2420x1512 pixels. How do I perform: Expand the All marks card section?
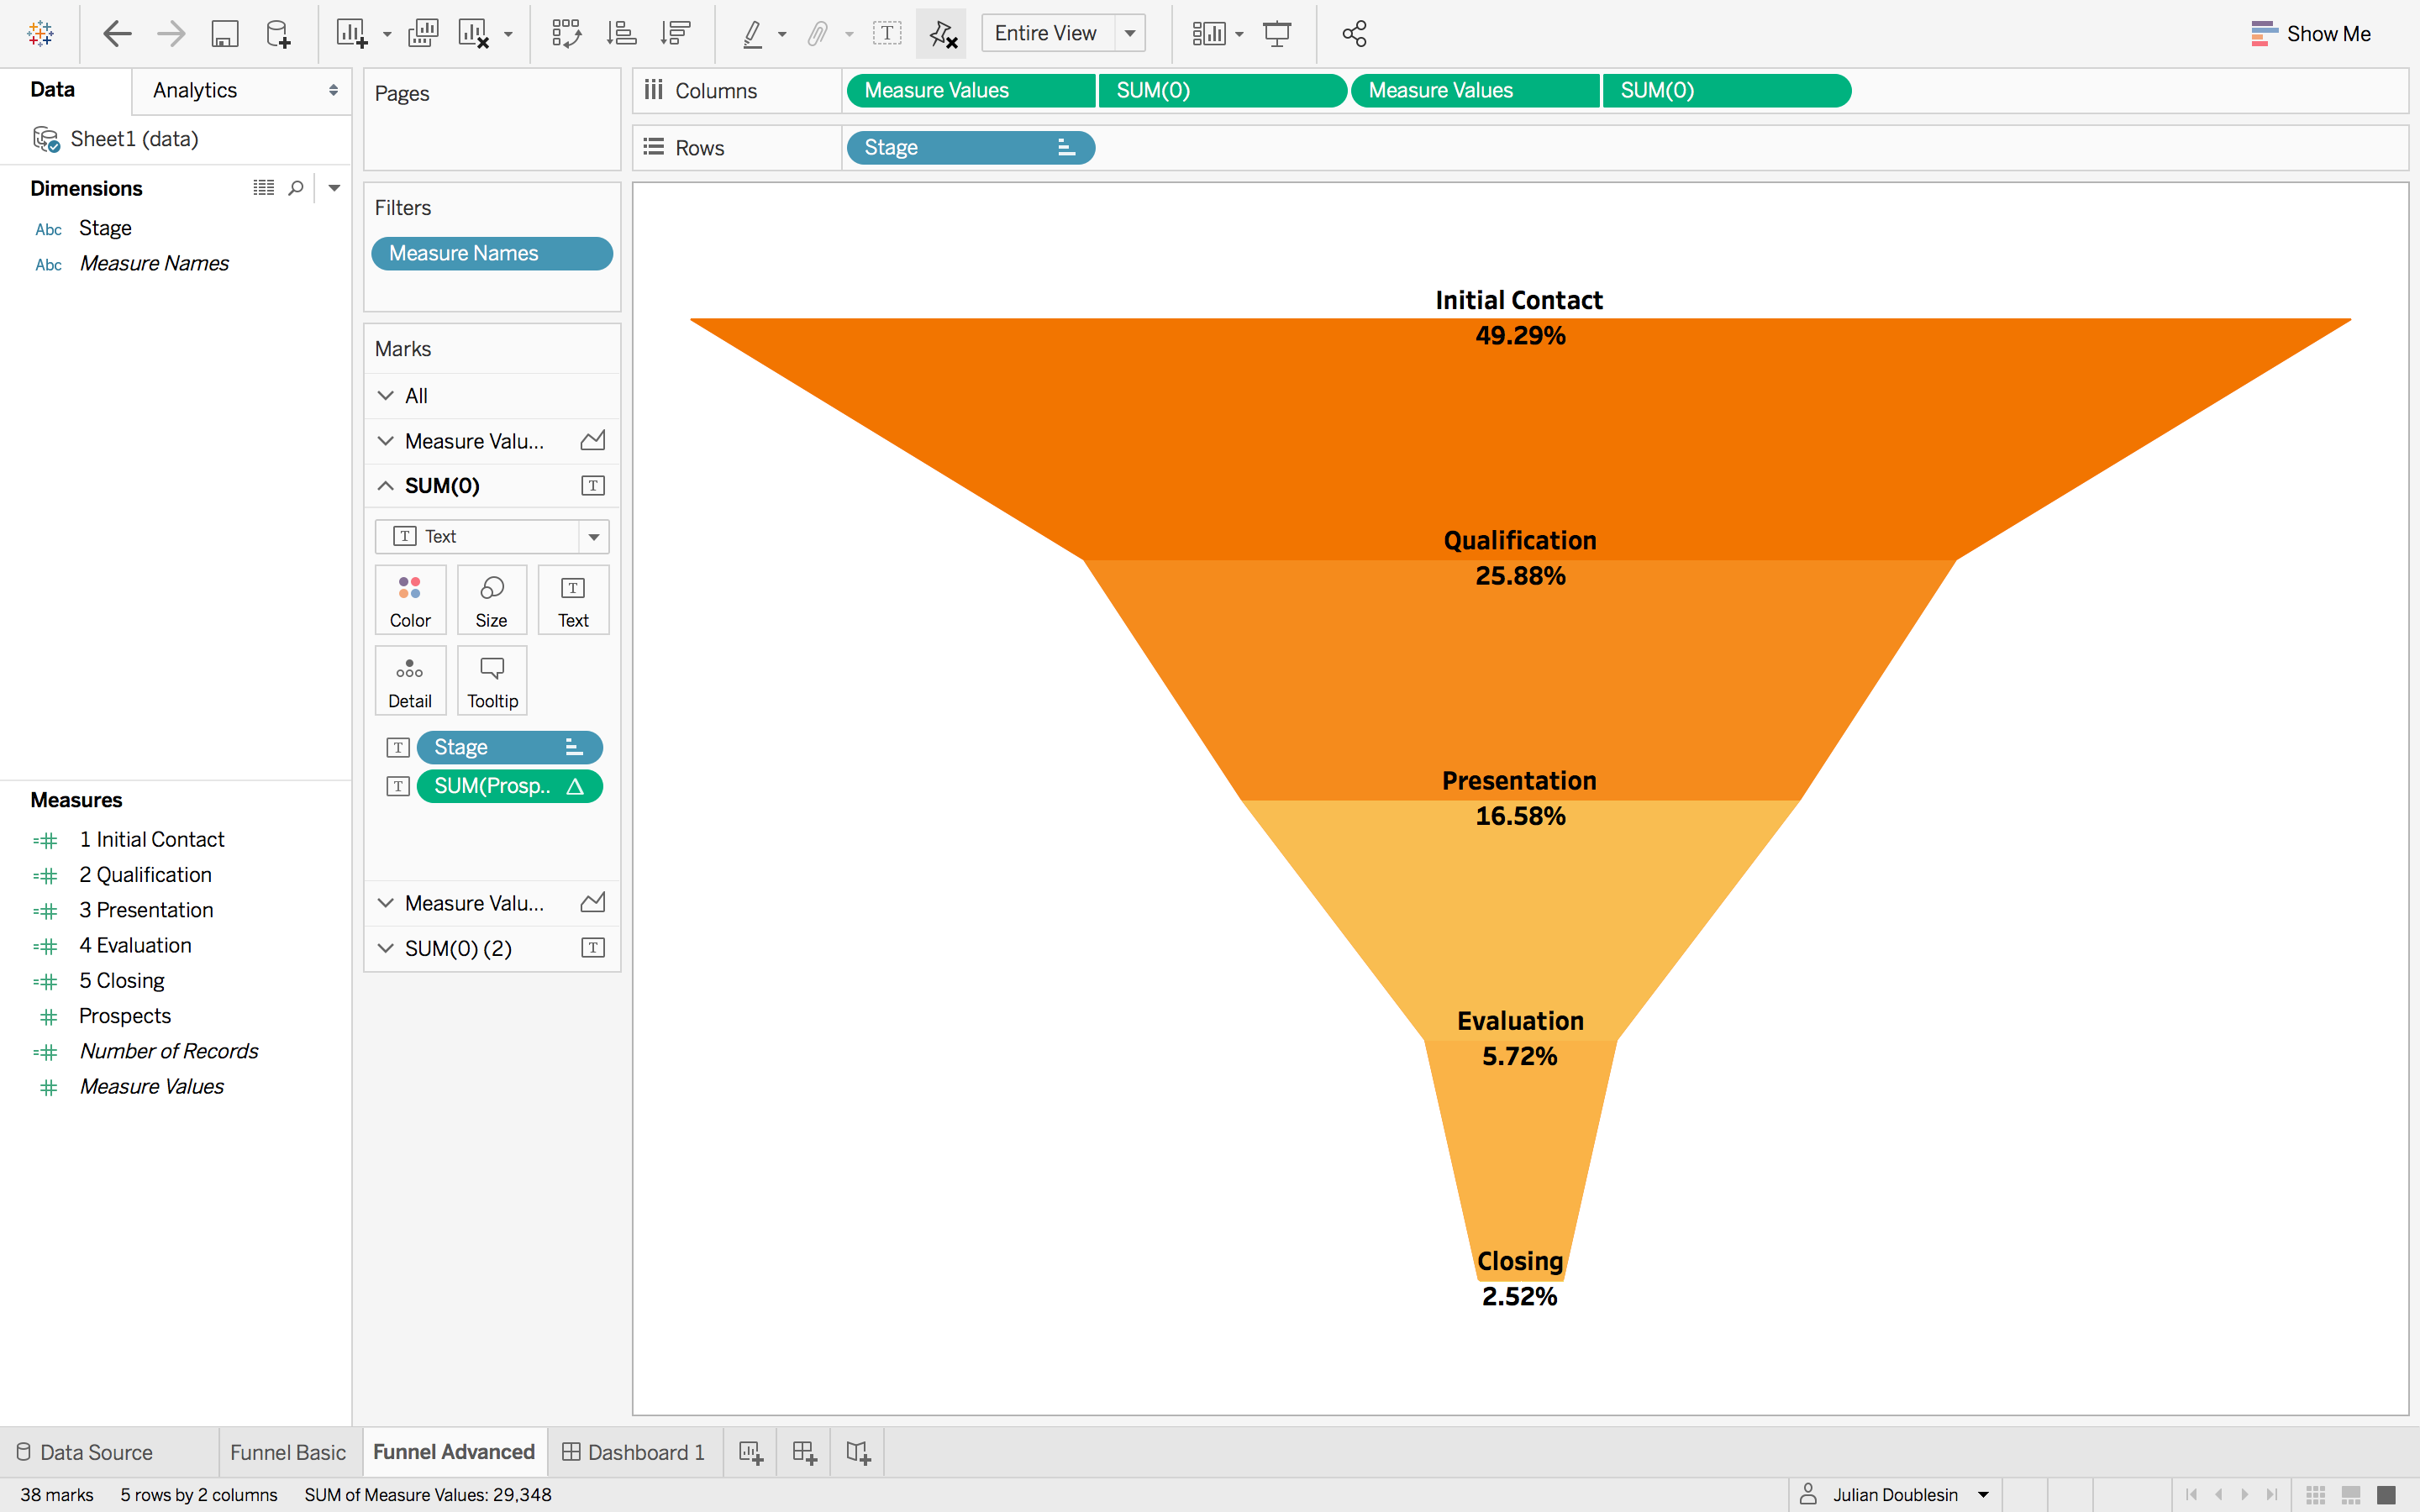tap(386, 396)
